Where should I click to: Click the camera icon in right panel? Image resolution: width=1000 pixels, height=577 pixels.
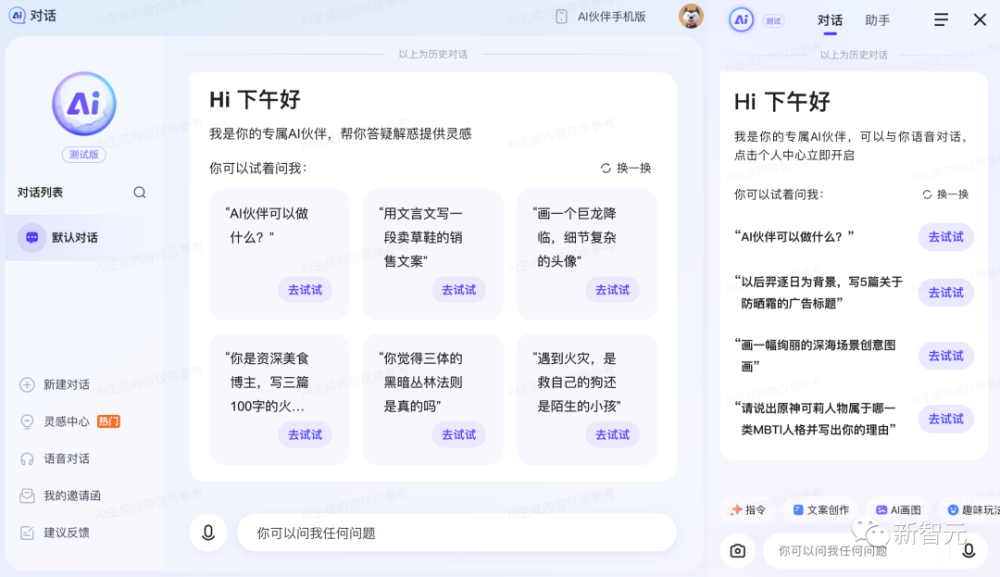point(738,550)
